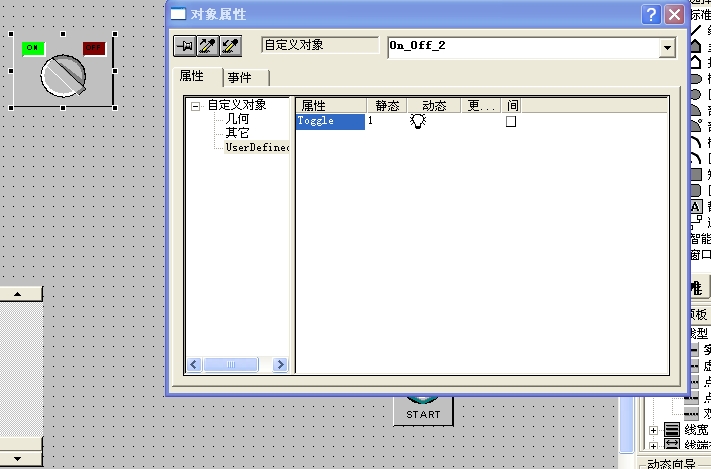Open the object name dropdown On_Off_2
Viewport: 711px width, 469px height.
click(x=667, y=47)
